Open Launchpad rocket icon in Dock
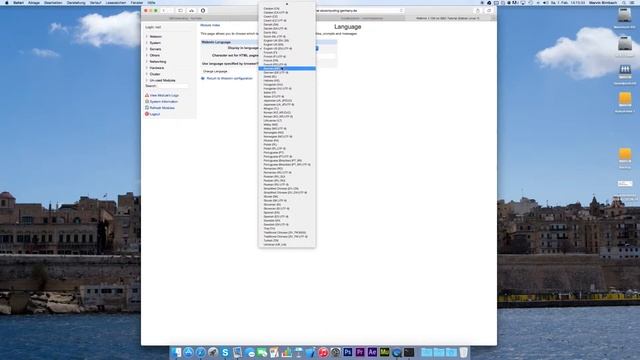Screen dimensions: 640x360 [x=213, y=352]
